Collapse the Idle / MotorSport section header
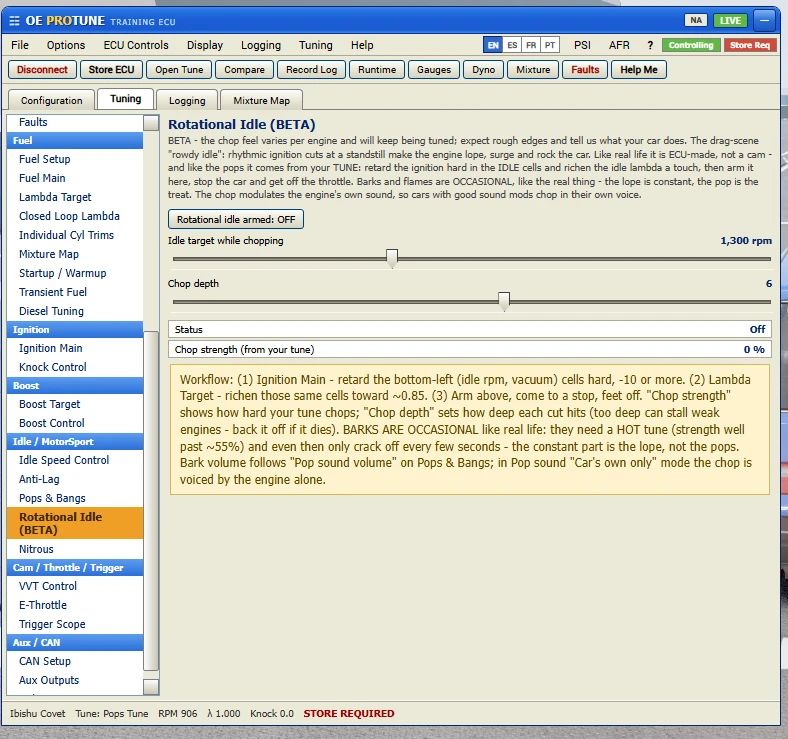 click(75, 441)
